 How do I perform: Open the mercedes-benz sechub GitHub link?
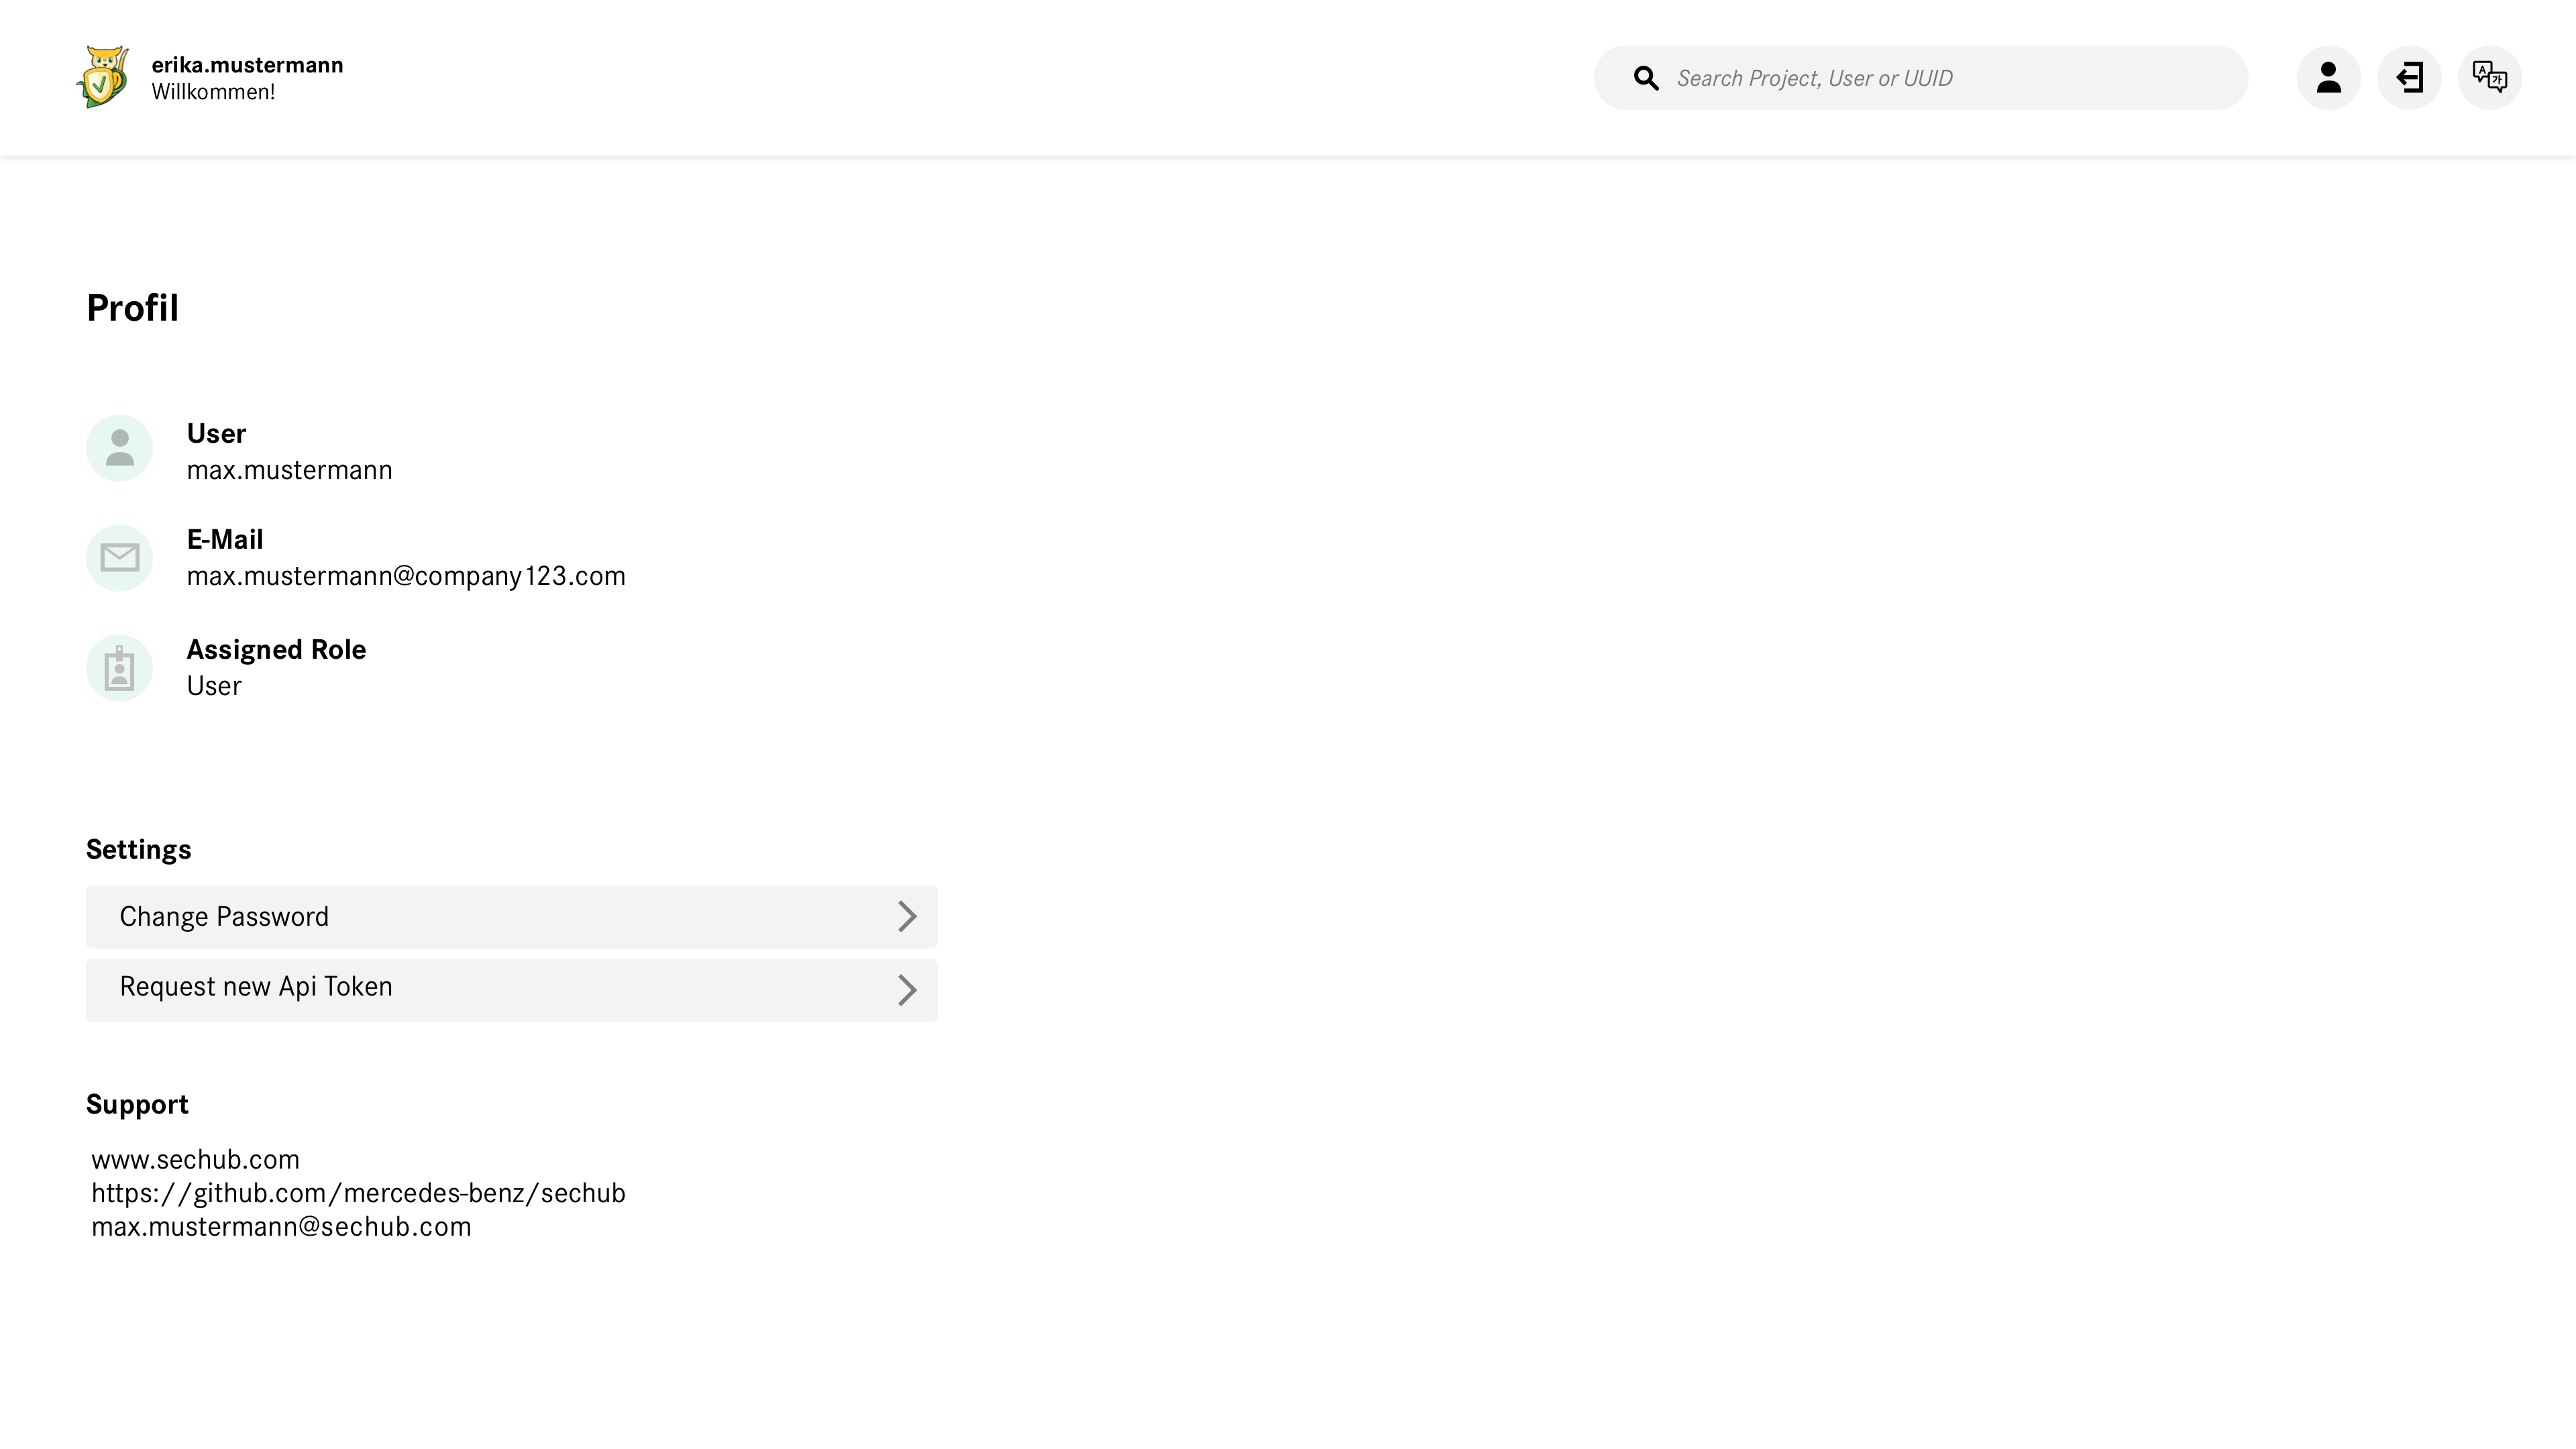pos(358,1192)
